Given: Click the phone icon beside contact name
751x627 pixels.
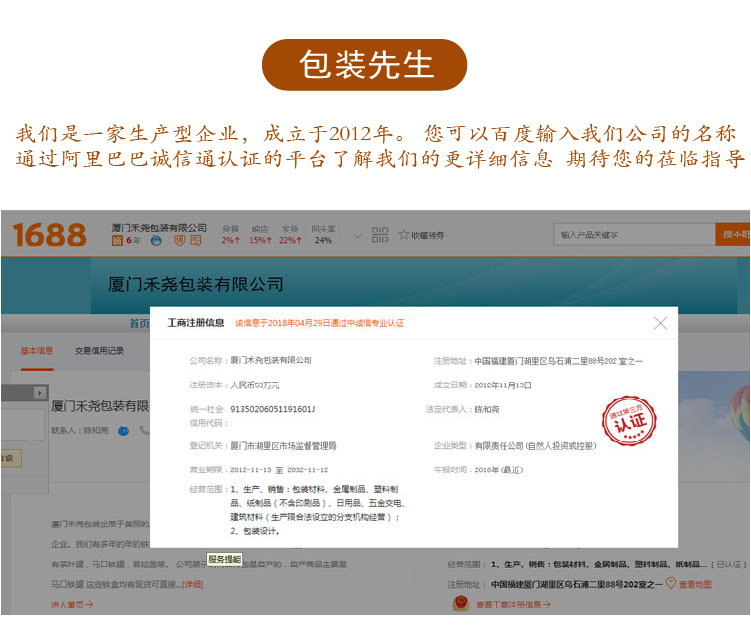Looking at the screenshot, I should [x=144, y=430].
